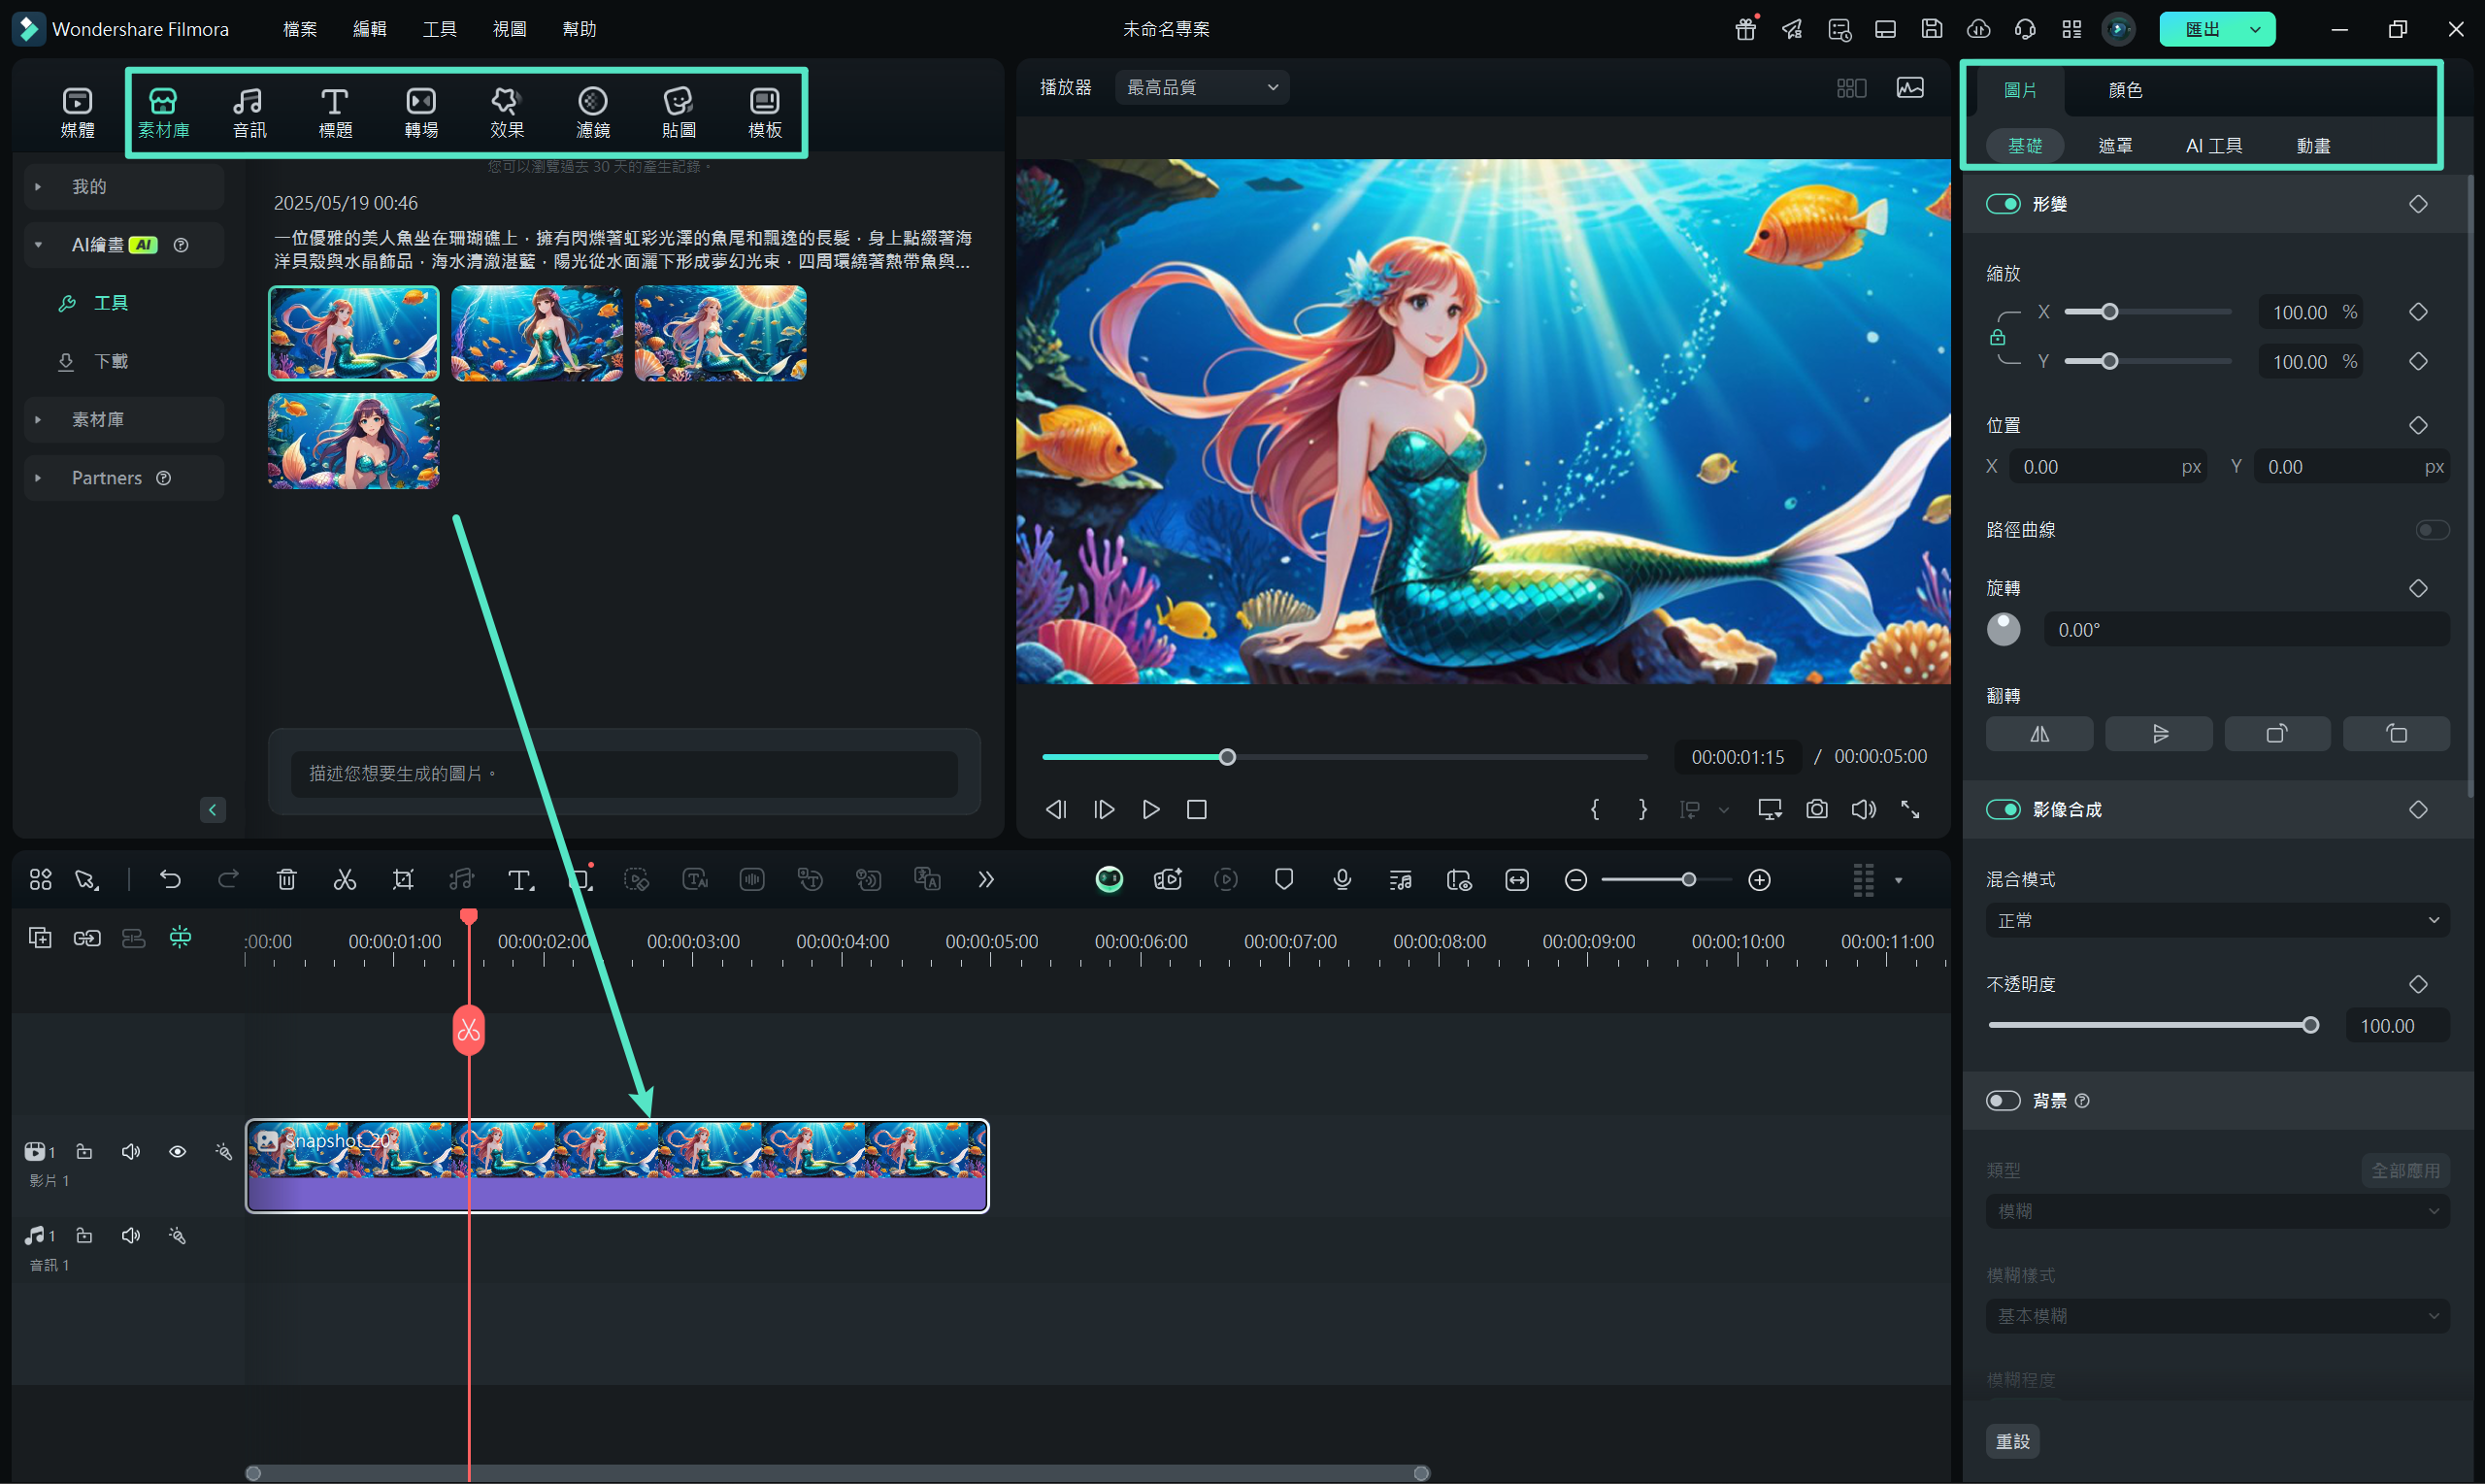The width and height of the screenshot is (2485, 1484).
Task: Click the 重設 reset button
Action: pos(2012,1441)
